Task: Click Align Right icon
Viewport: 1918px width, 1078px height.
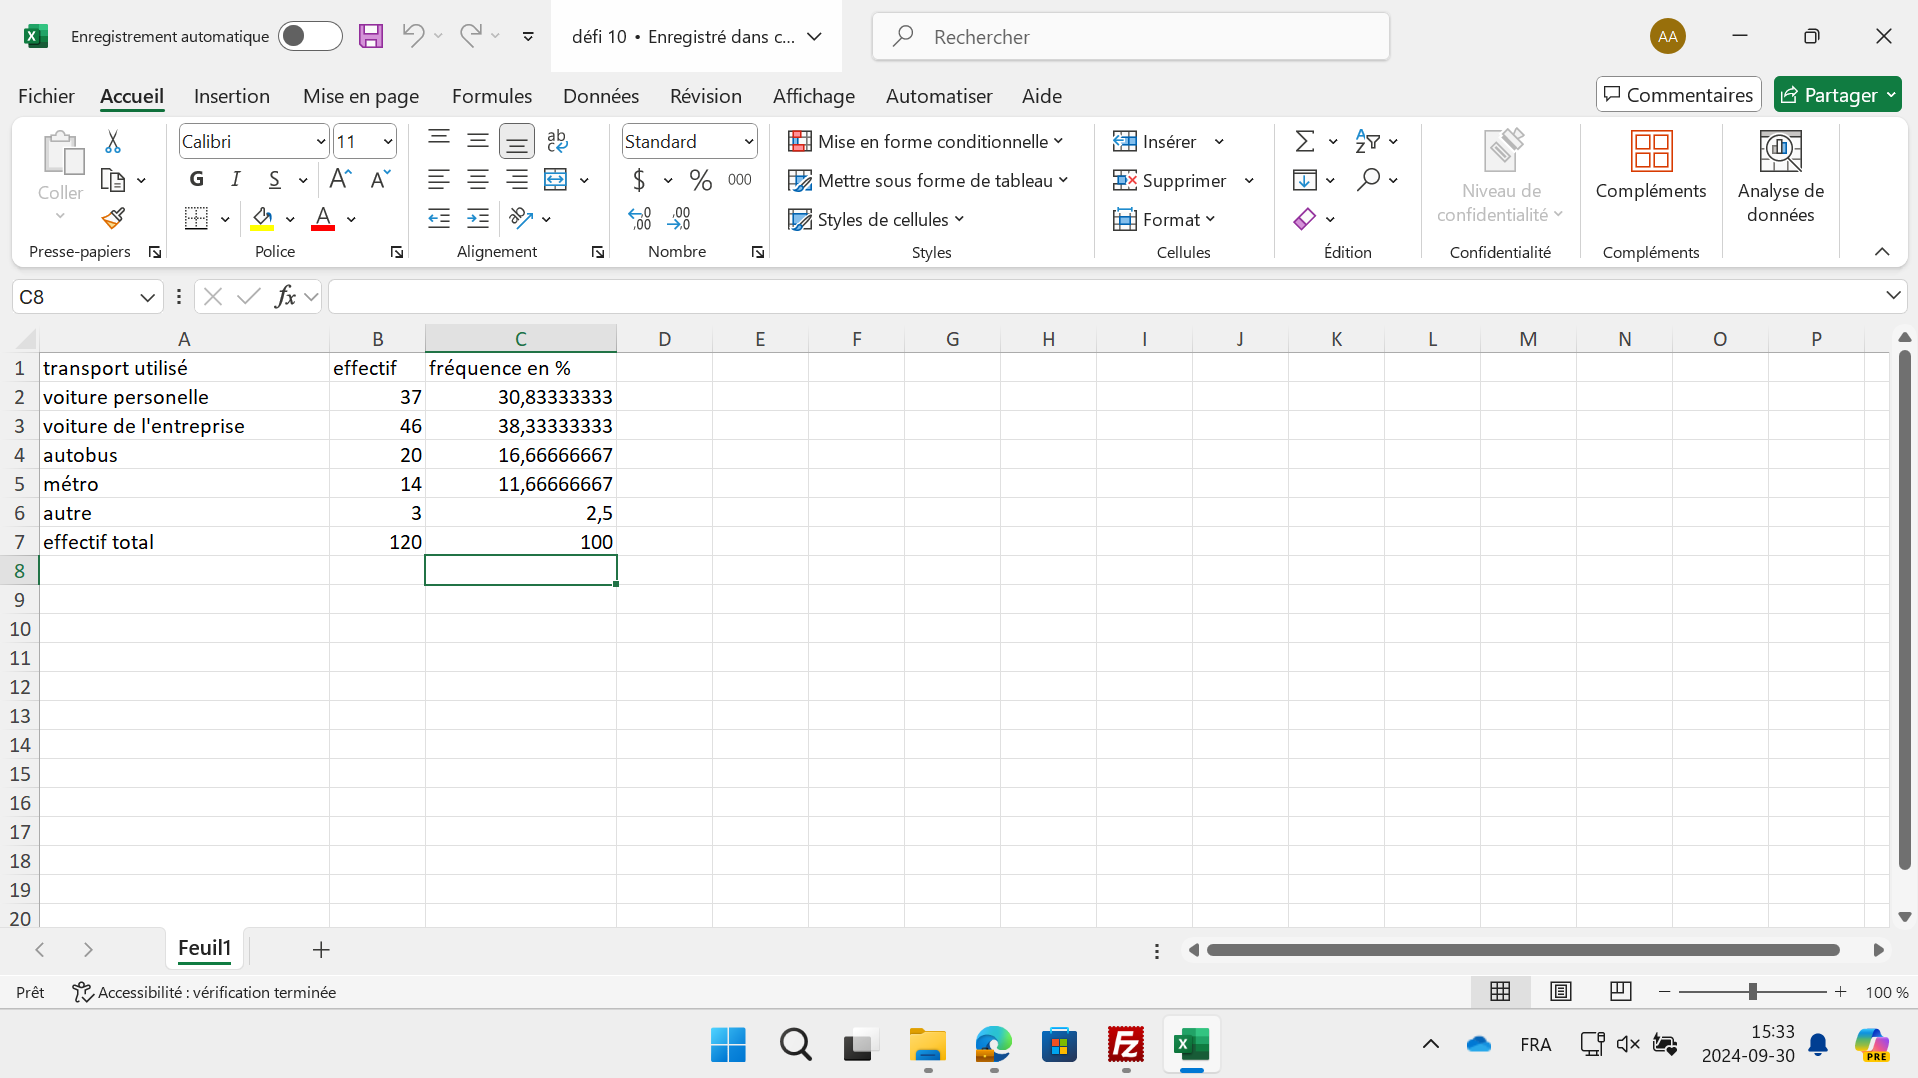Action: [517, 180]
